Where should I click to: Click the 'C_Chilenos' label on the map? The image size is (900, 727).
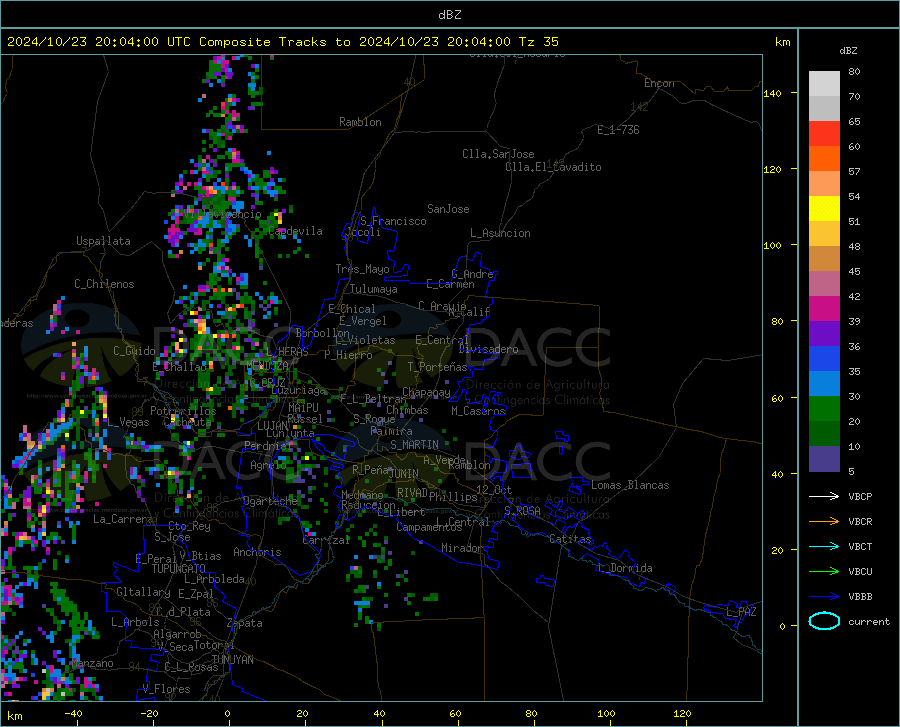pyautogui.click(x=104, y=284)
